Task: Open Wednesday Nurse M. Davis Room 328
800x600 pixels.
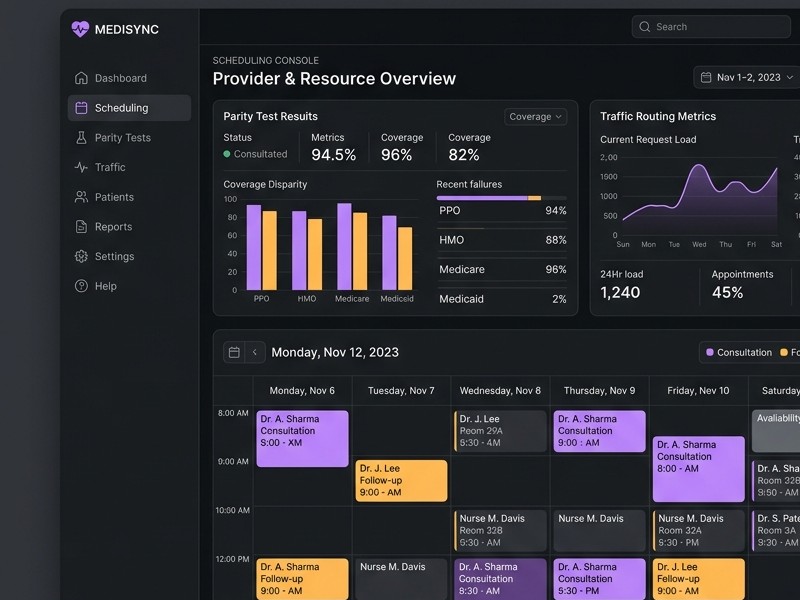Action: click(500, 531)
